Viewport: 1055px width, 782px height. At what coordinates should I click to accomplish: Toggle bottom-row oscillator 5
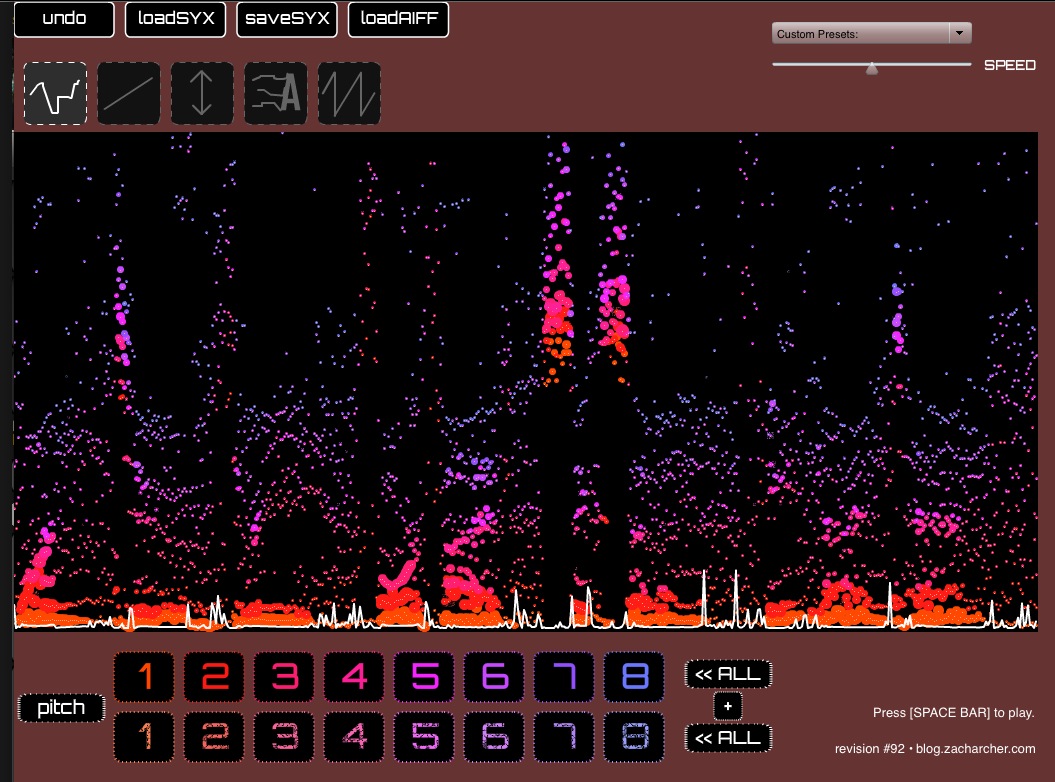[x=424, y=737]
